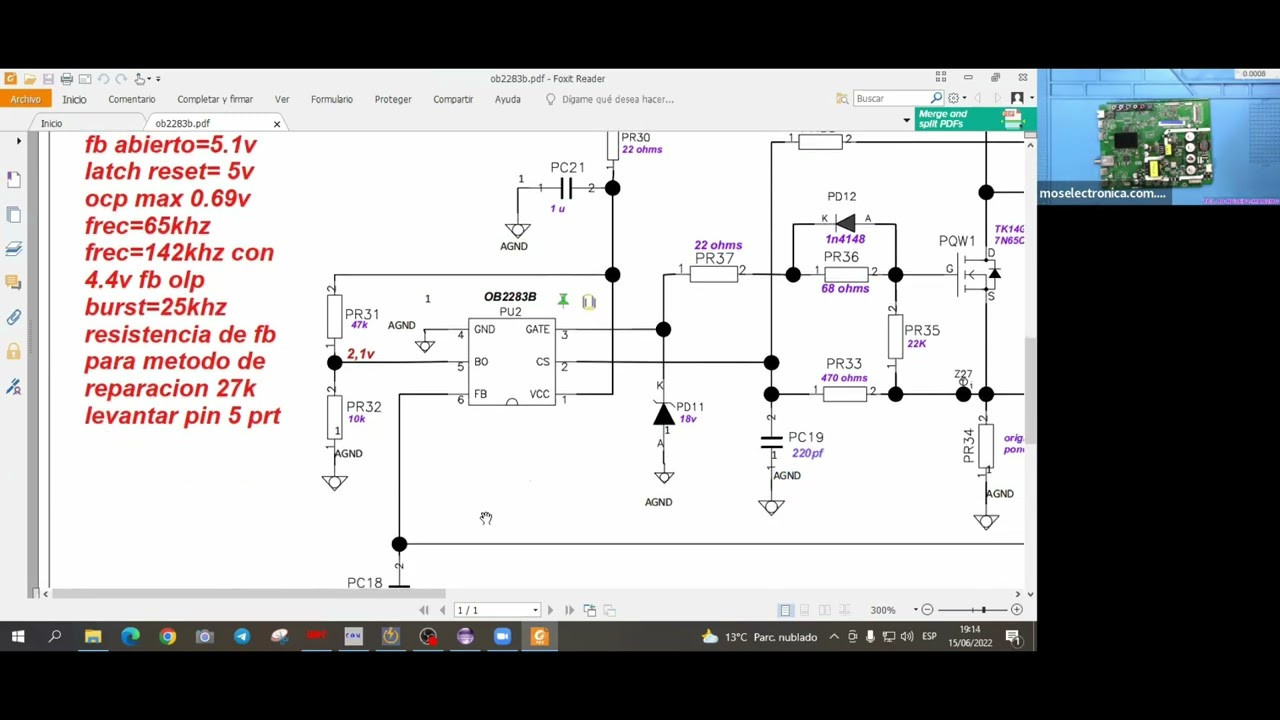
Task: Open the Proteger ribbon tab
Action: click(x=393, y=99)
